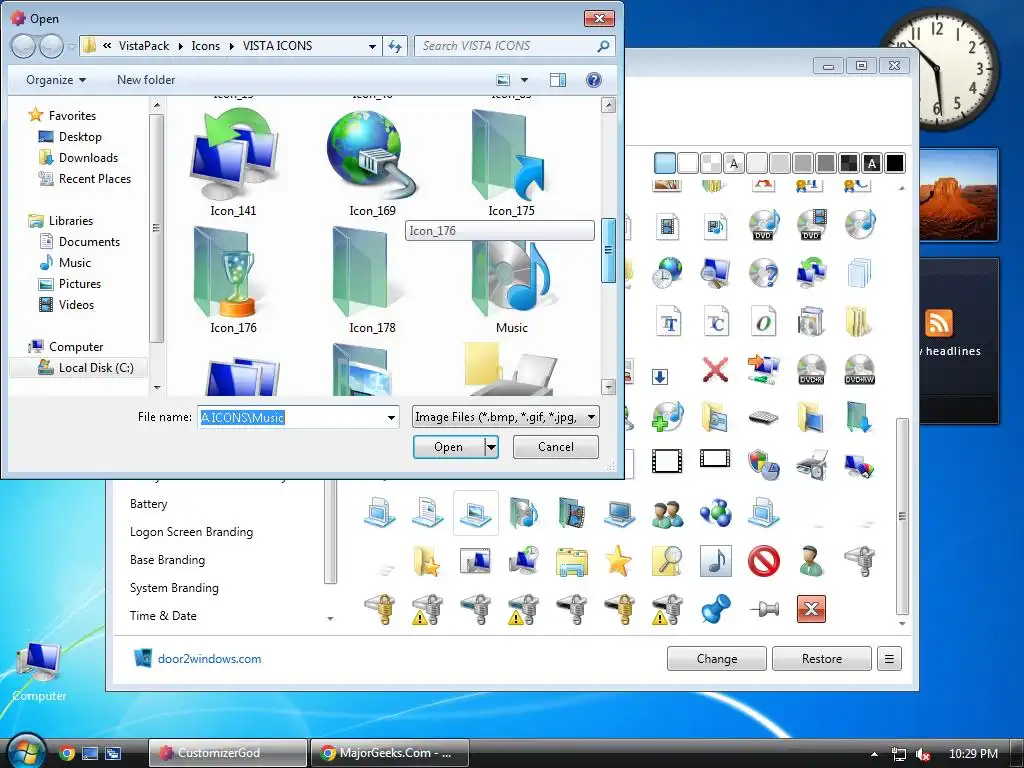Open the System Branding category
The image size is (1024, 768).
pyautogui.click(x=174, y=588)
